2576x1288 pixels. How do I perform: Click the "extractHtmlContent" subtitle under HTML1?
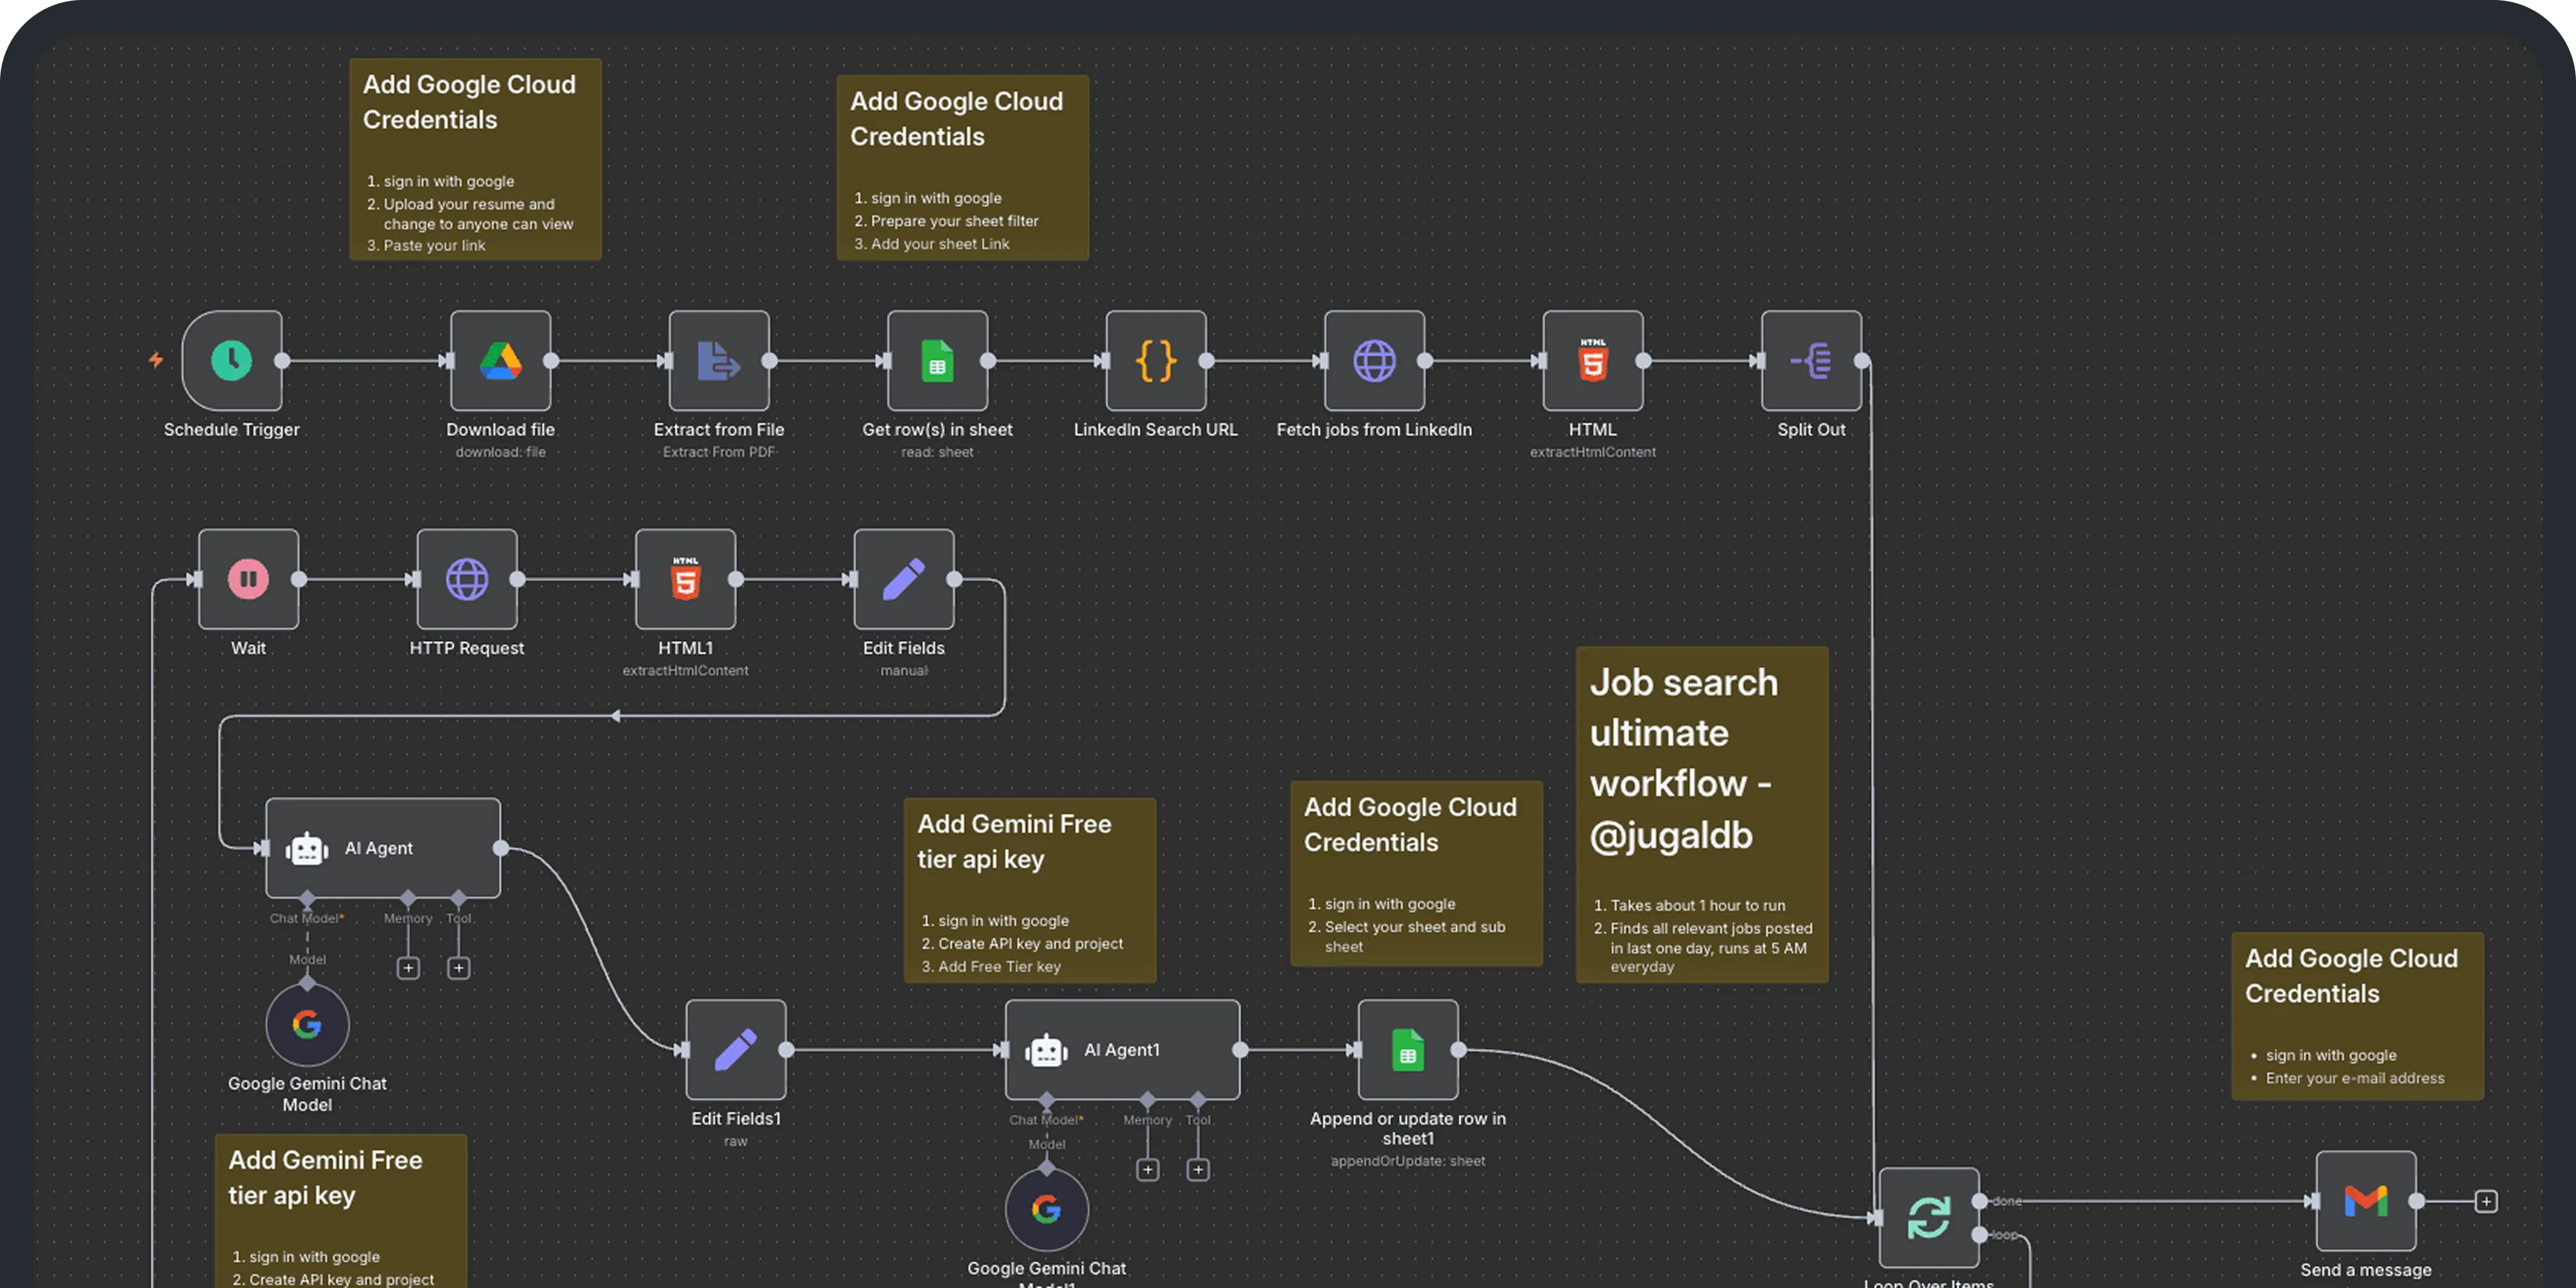[685, 670]
